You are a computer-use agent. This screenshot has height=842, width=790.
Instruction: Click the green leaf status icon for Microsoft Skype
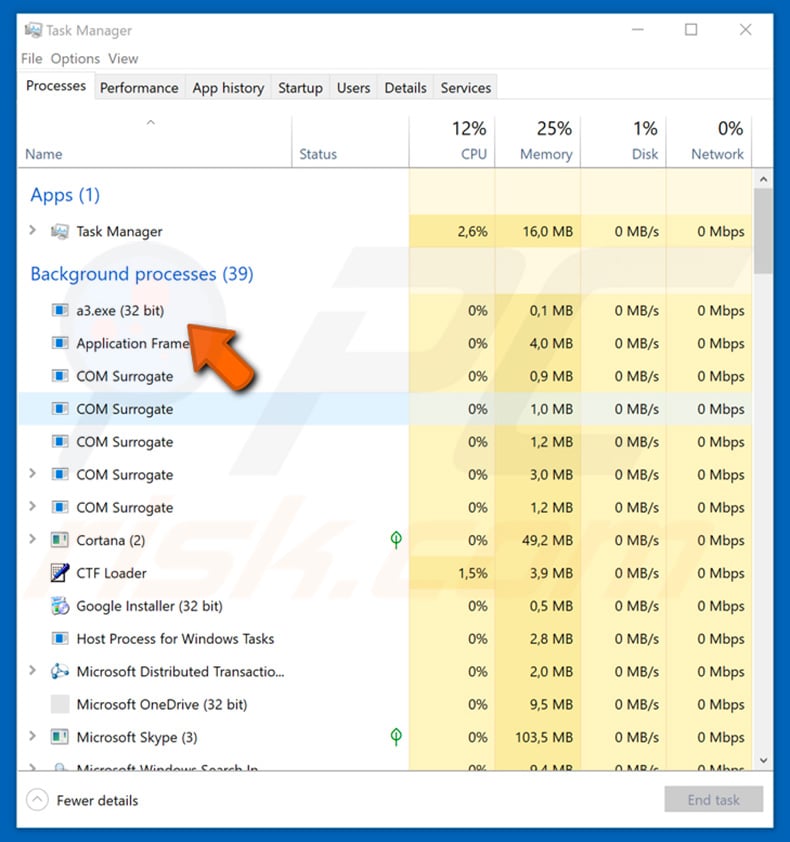point(396,736)
